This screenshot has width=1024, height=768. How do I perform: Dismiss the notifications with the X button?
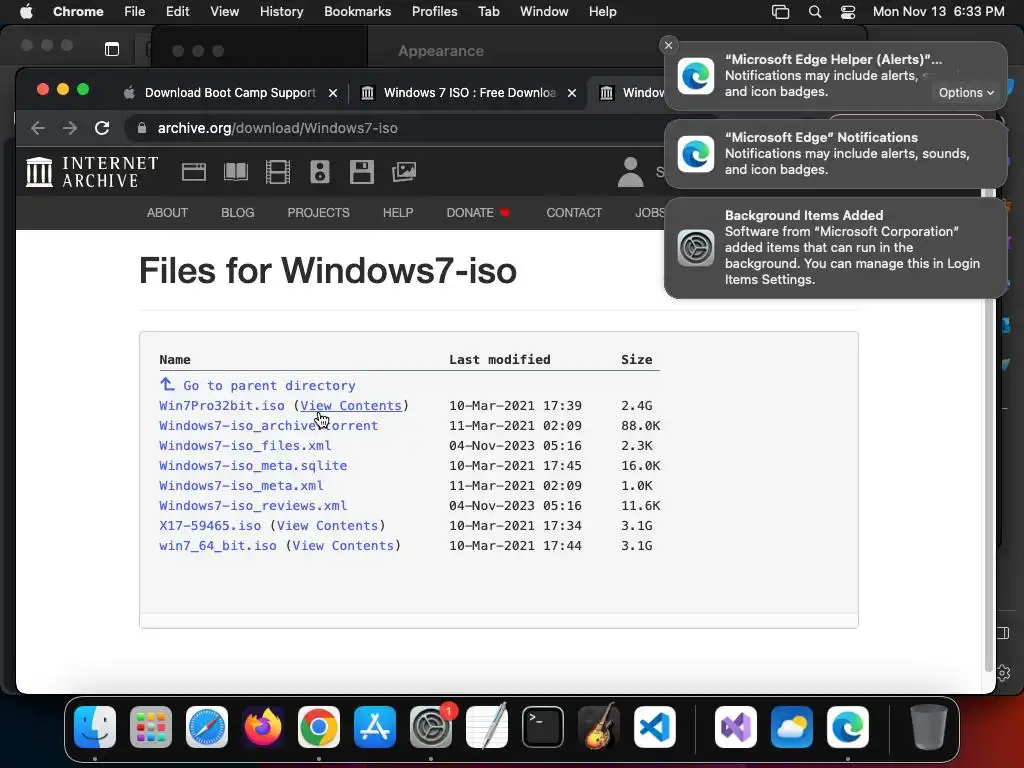tap(668, 45)
